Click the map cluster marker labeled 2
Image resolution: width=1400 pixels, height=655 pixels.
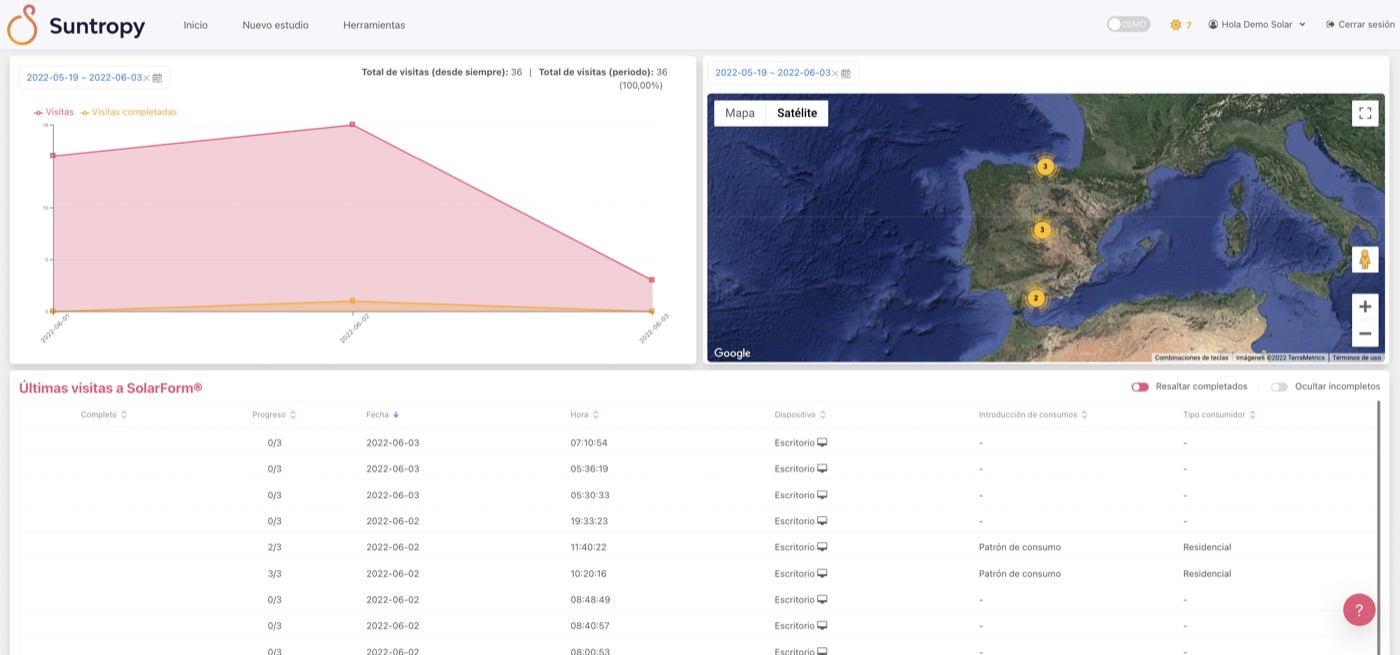coord(1036,298)
